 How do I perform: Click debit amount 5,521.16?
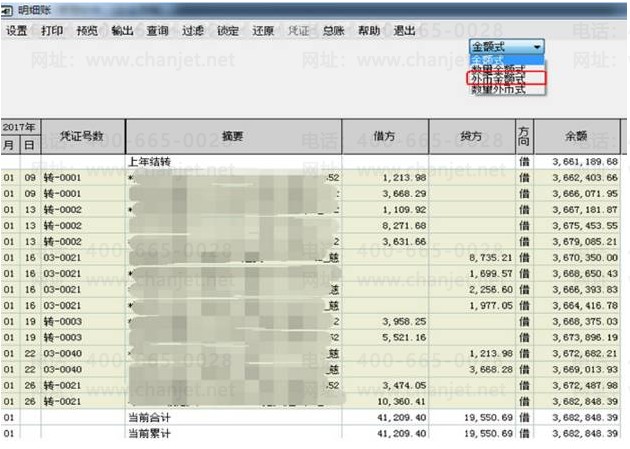coord(404,337)
